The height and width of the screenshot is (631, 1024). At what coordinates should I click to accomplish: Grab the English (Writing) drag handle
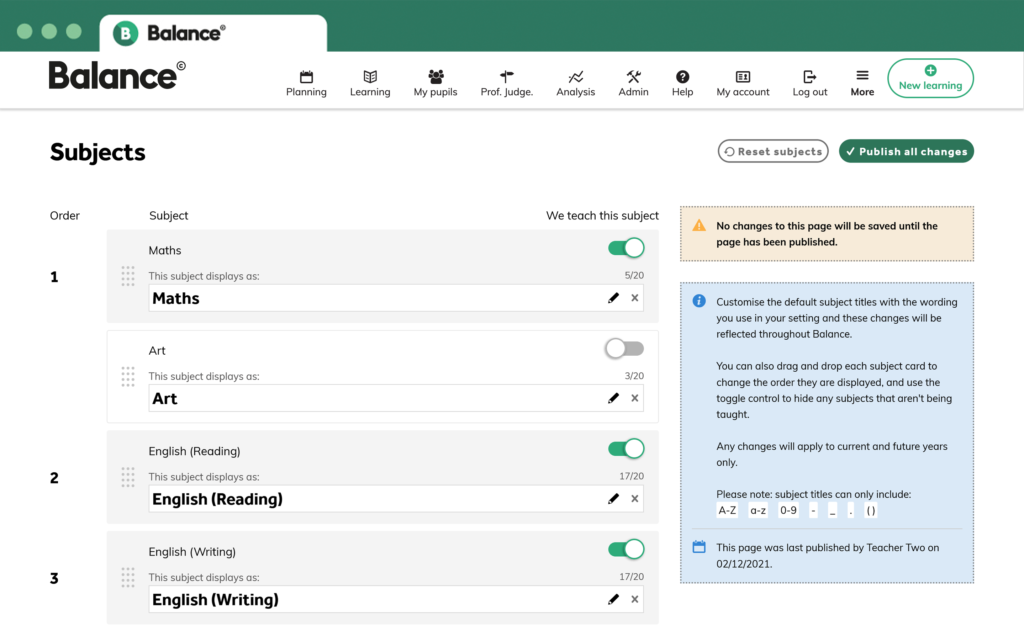[128, 578]
